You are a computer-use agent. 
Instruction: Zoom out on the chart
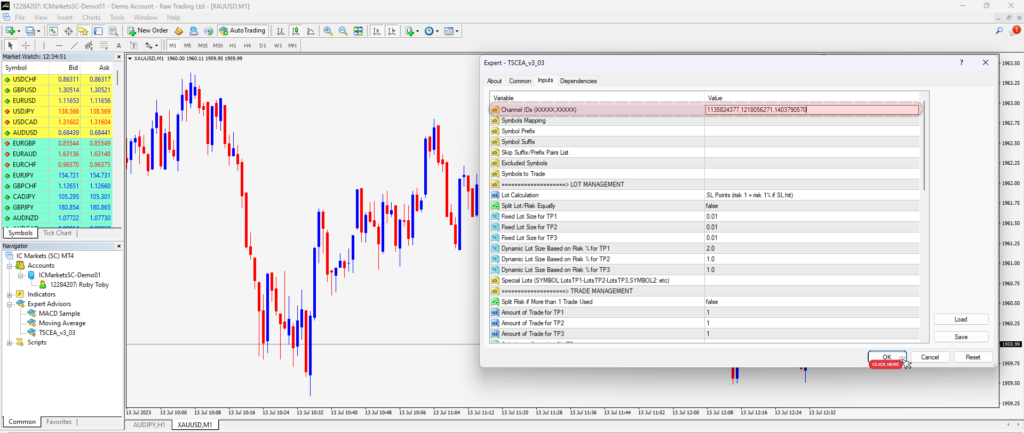343,31
